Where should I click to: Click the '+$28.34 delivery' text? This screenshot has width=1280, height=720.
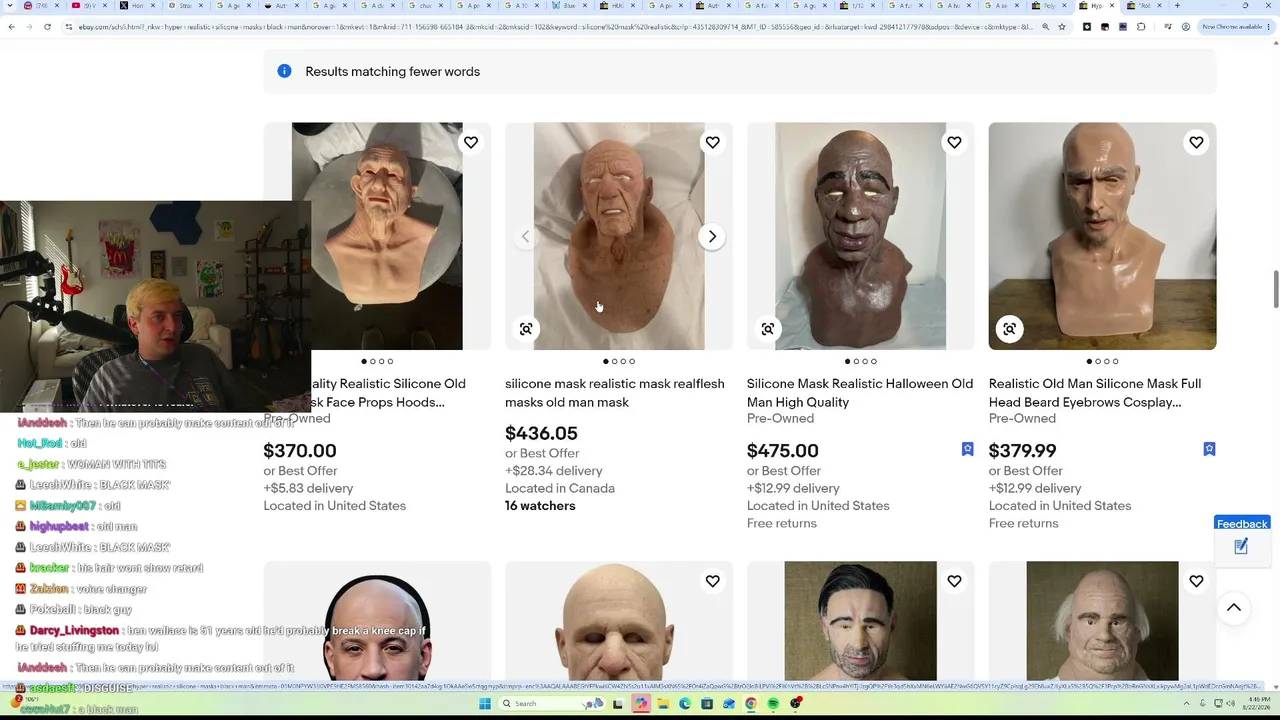(x=554, y=471)
